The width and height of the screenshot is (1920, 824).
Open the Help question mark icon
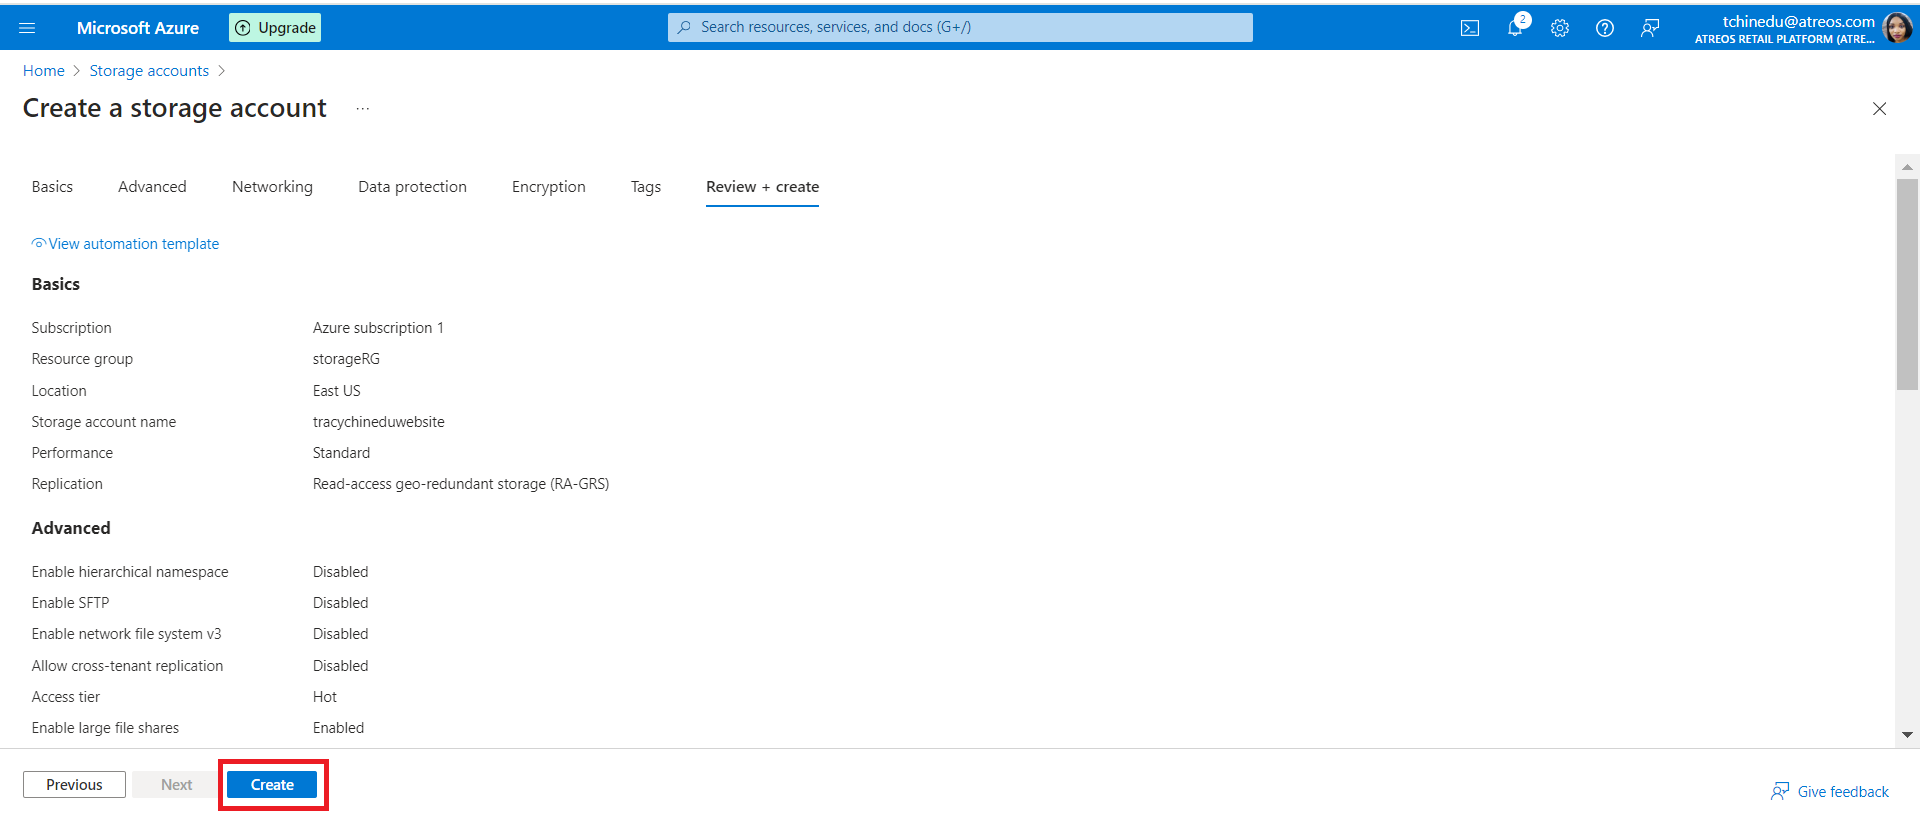(x=1605, y=28)
